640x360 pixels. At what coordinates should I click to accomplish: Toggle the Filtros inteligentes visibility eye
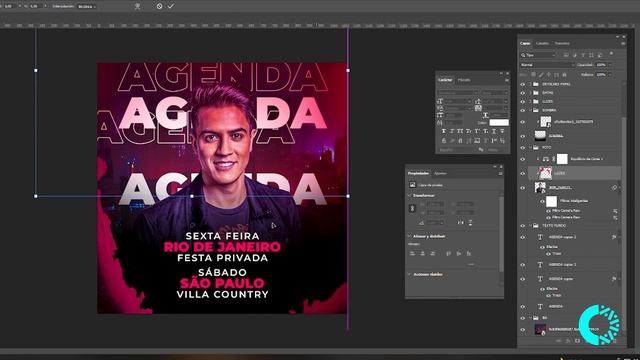coord(542,201)
